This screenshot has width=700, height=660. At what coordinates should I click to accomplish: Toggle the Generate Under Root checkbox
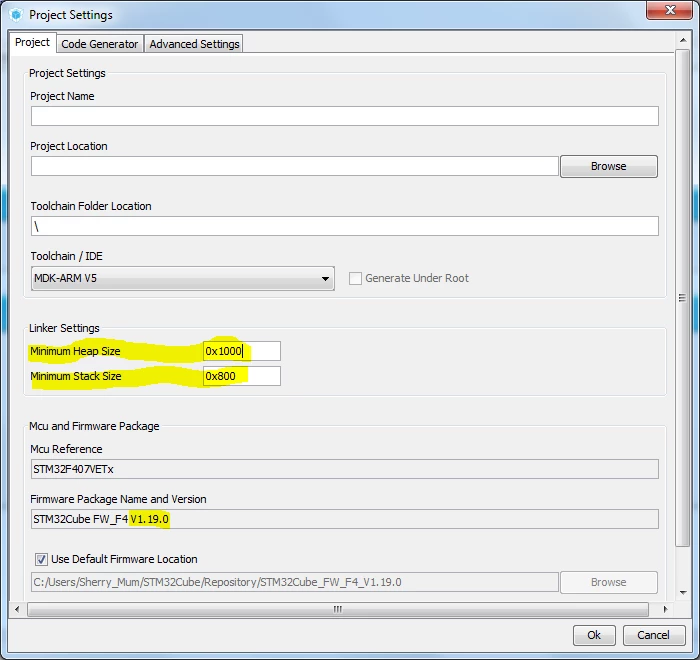[x=355, y=278]
